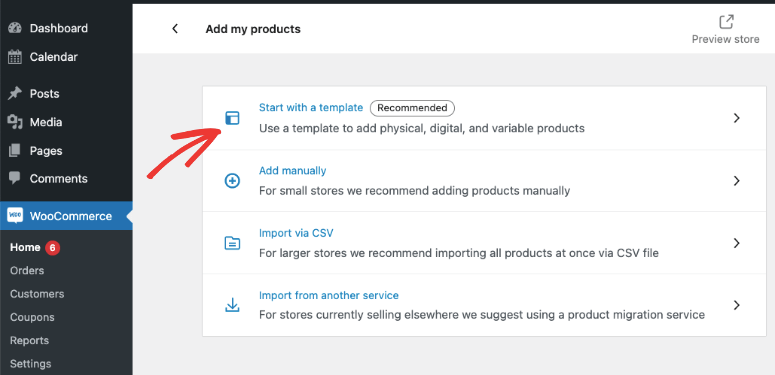This screenshot has width=775, height=375.
Task: Select the WooCommerce menu item
Action: tap(66, 216)
